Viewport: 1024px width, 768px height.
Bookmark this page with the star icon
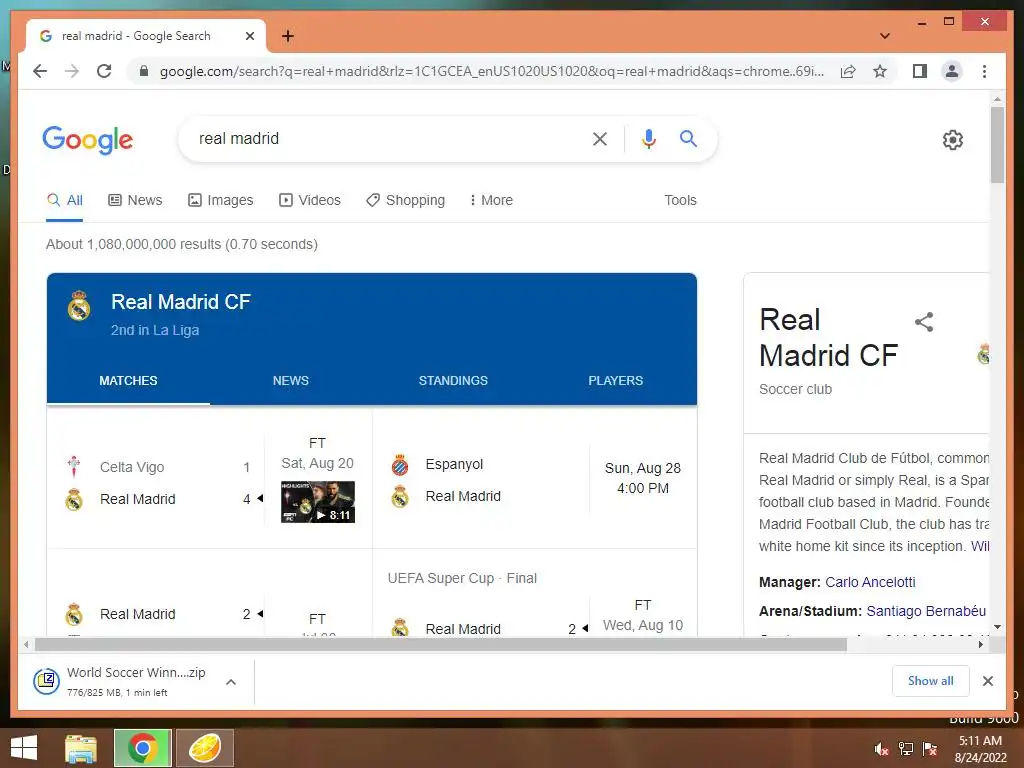880,71
